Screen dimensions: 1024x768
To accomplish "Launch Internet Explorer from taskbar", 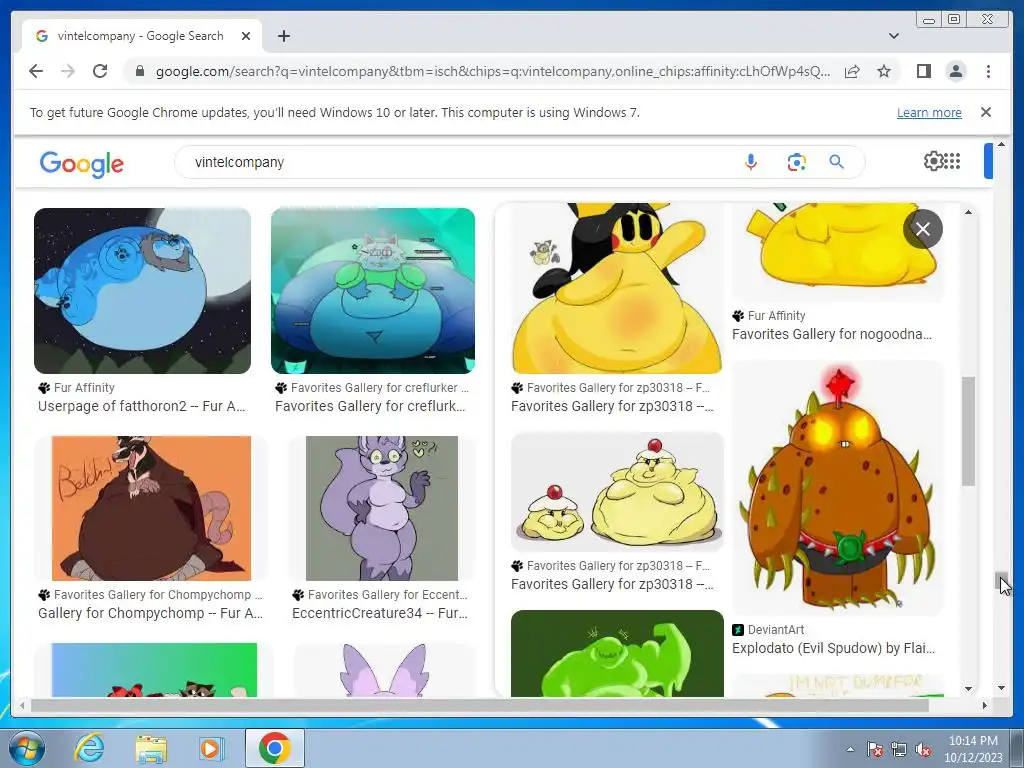I will [x=88, y=748].
